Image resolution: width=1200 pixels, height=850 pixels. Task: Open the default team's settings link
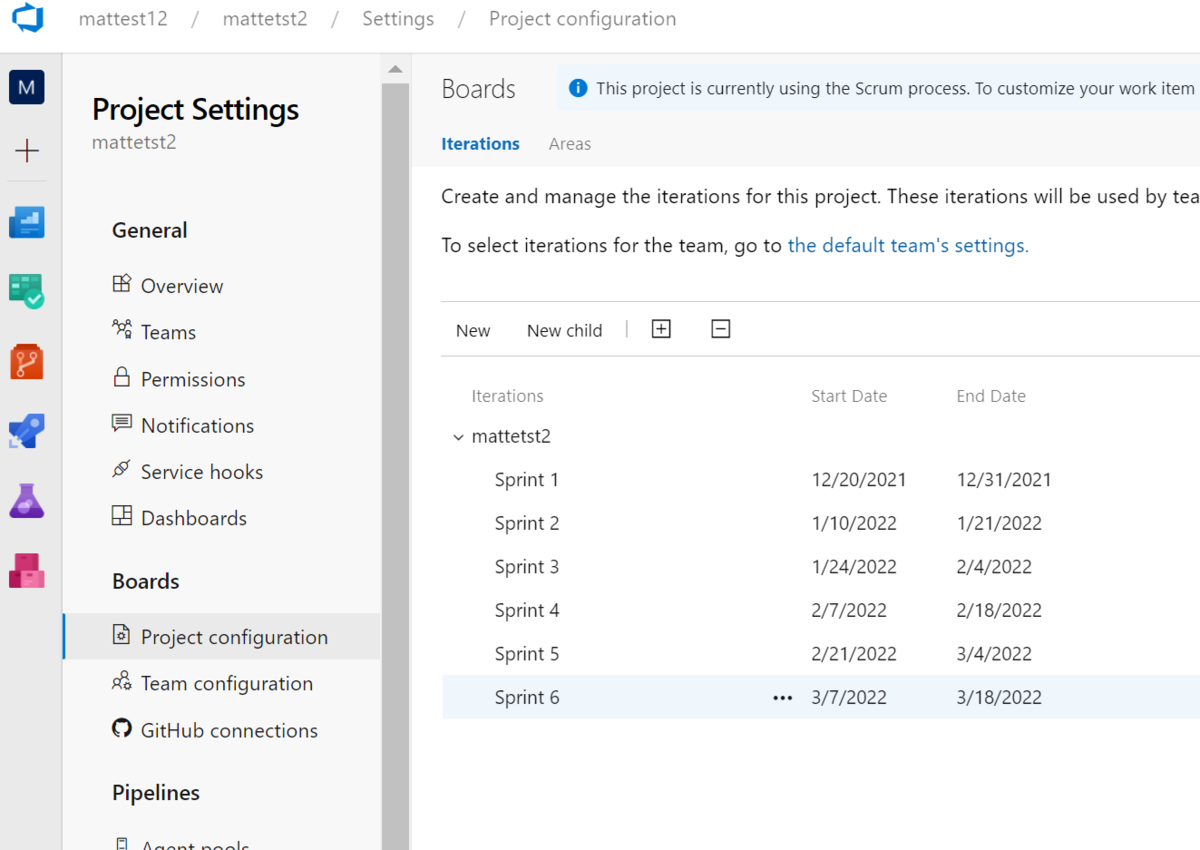907,245
